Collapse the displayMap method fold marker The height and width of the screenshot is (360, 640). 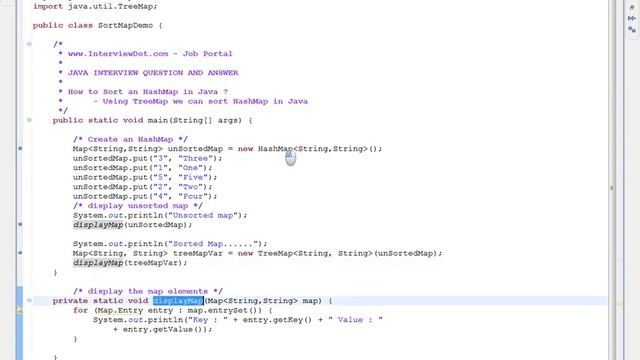coord(29,300)
